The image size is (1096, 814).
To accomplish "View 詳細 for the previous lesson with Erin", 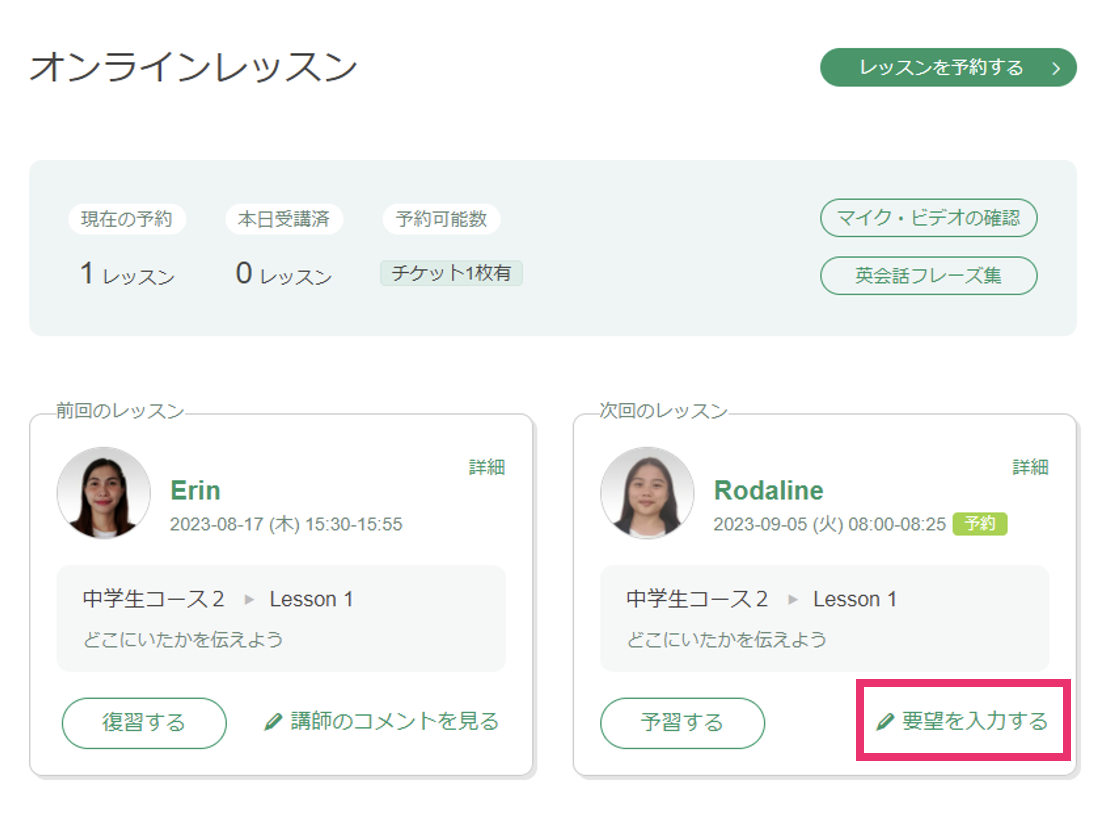I will [x=487, y=467].
